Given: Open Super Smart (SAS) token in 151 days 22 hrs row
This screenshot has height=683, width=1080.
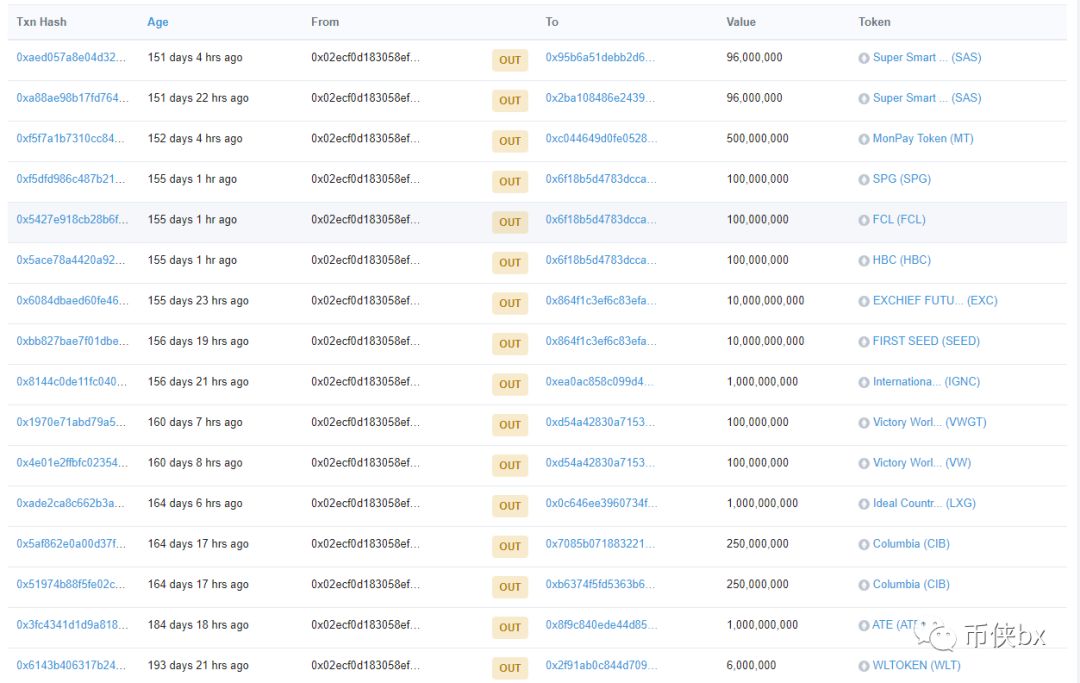Looking at the screenshot, I should [x=926, y=98].
